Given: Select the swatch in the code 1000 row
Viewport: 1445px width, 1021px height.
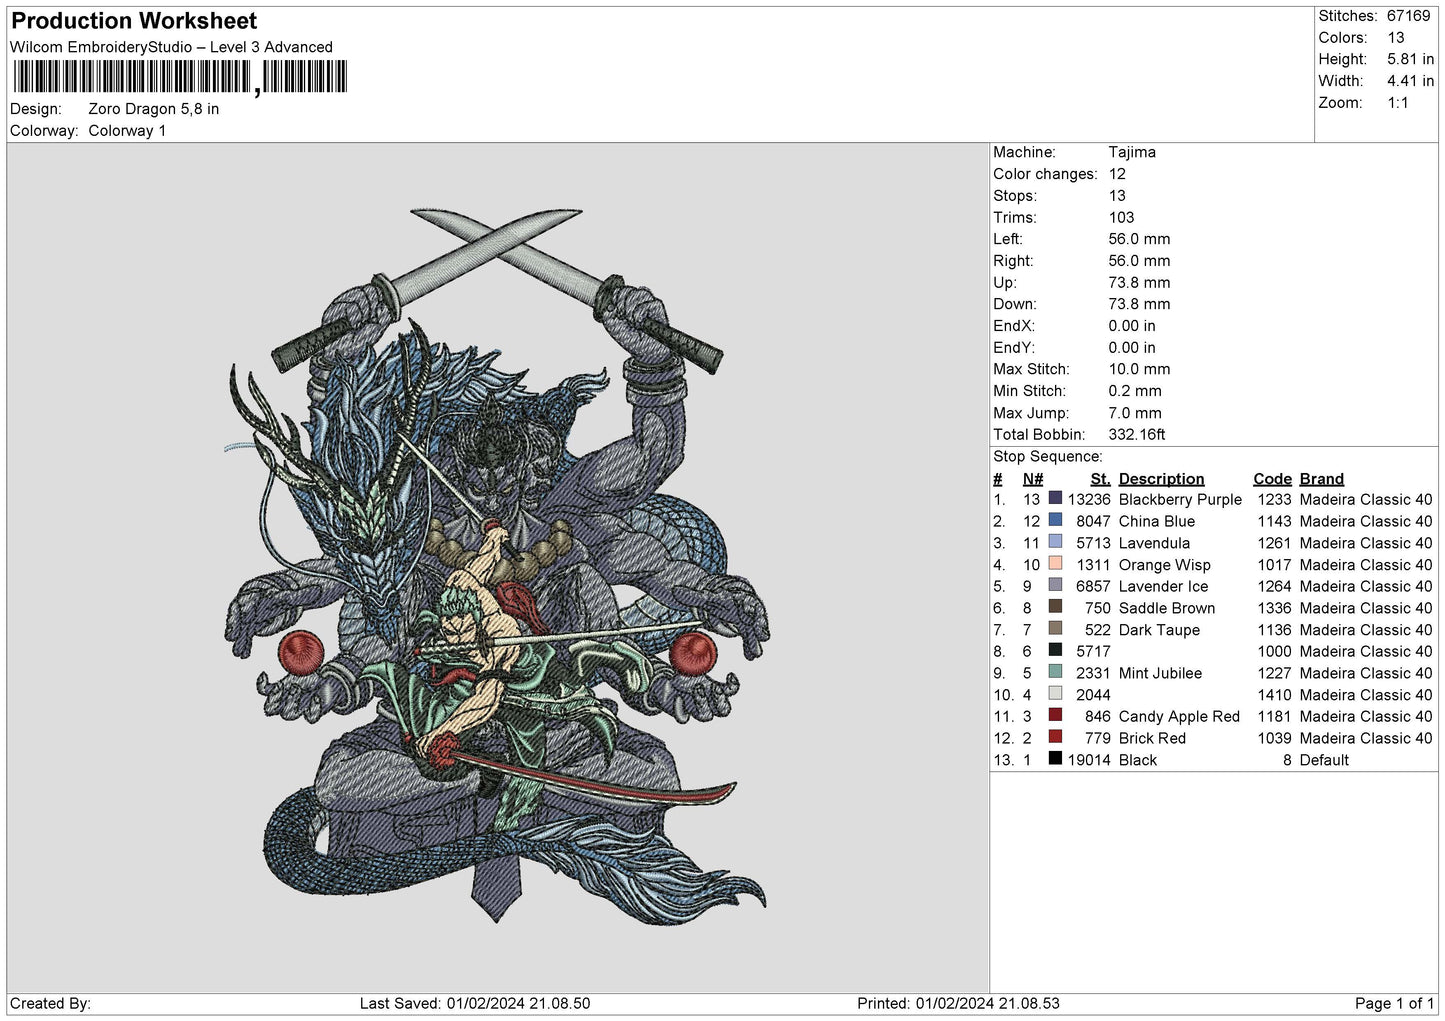Looking at the screenshot, I should coord(1055,650).
